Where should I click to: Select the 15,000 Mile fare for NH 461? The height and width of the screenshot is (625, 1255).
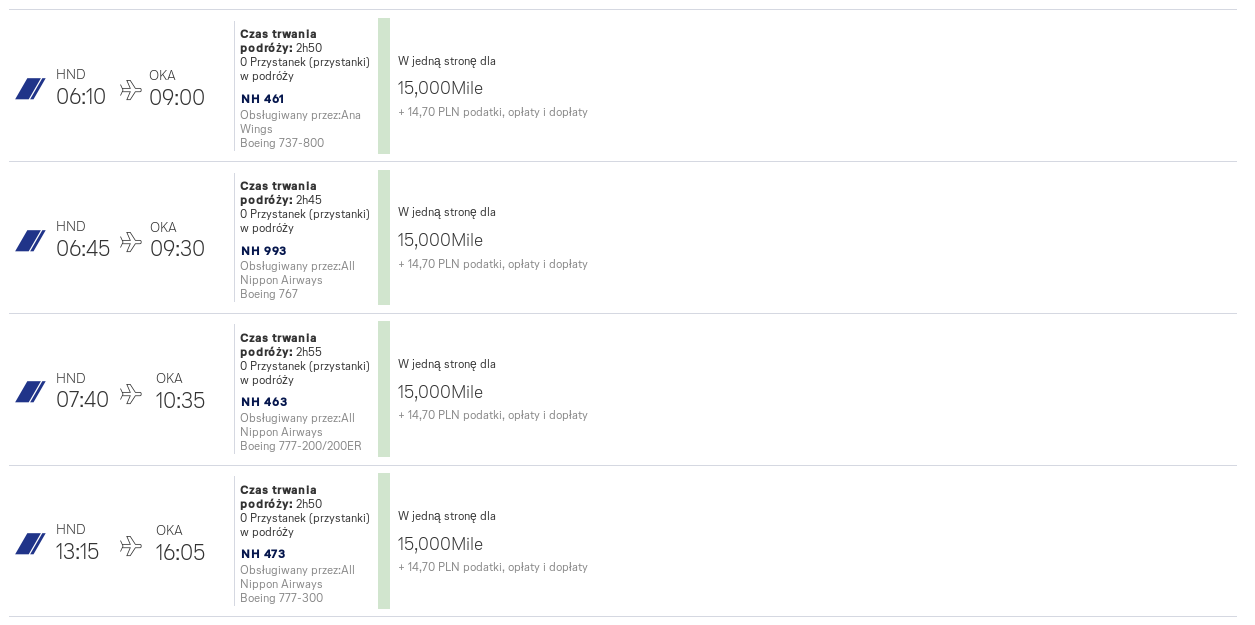(440, 88)
